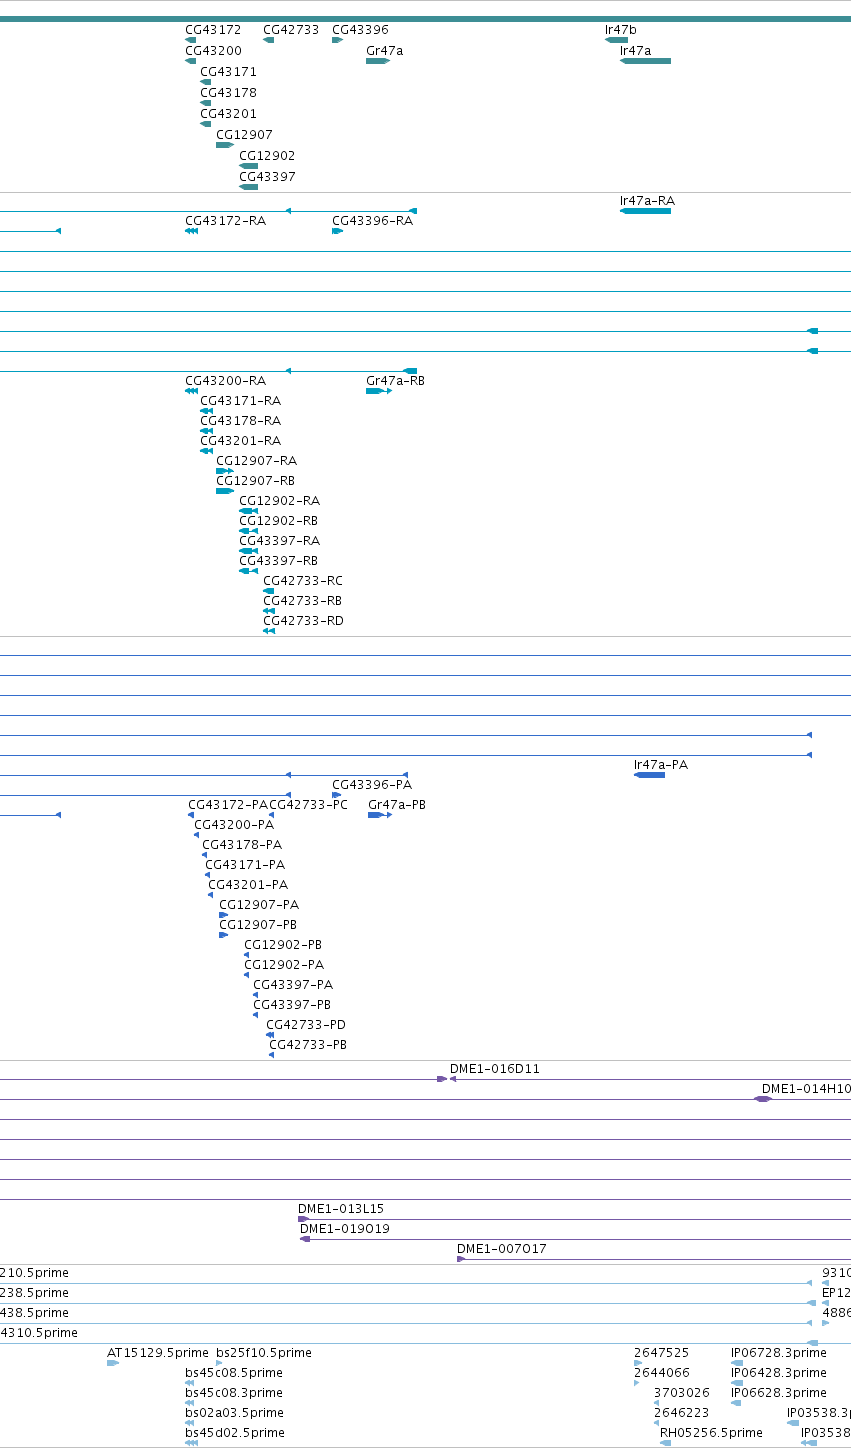Select the CG42733-PB protein label

click(x=308, y=1045)
